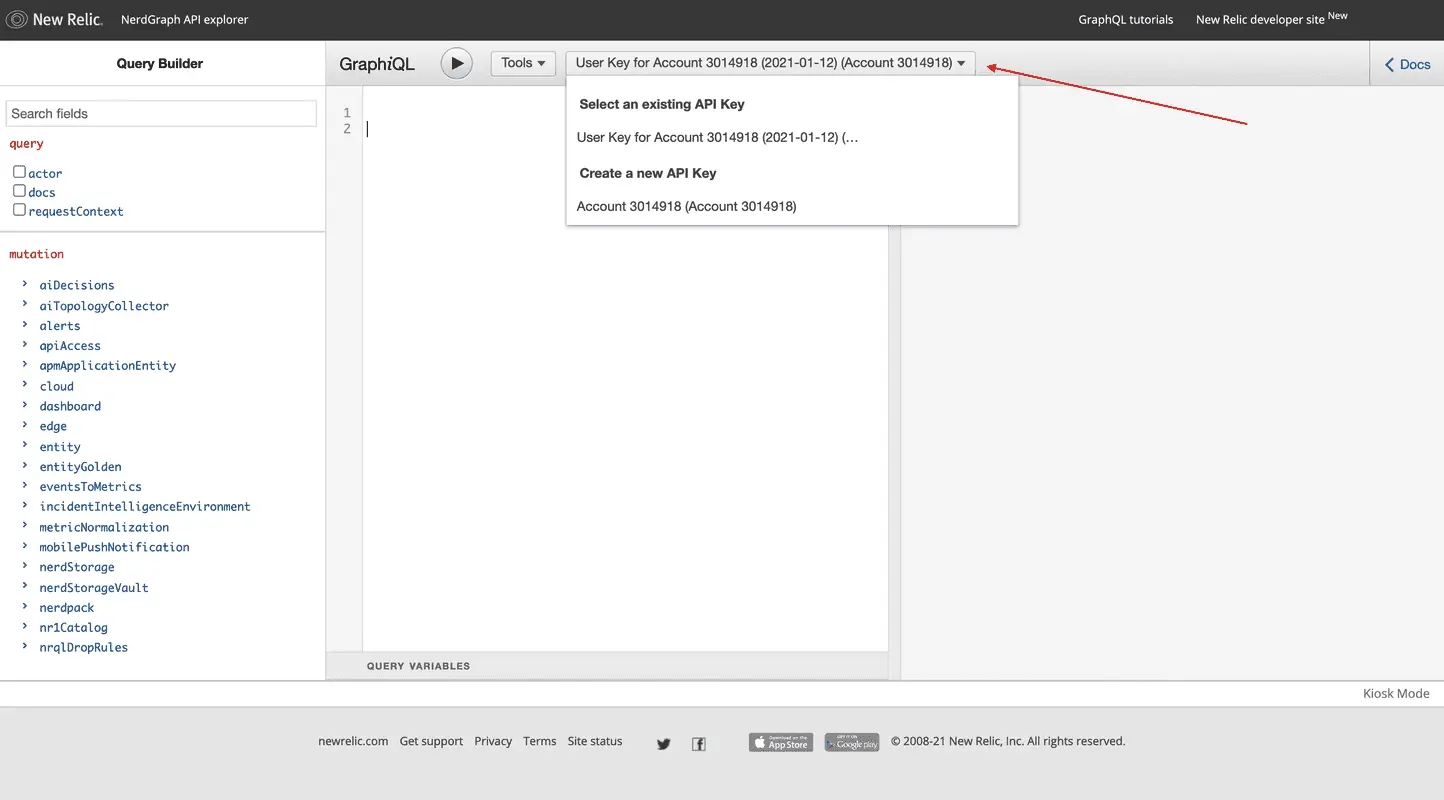Expand the nerdStorageVault mutation

pyautogui.click(x=25, y=587)
